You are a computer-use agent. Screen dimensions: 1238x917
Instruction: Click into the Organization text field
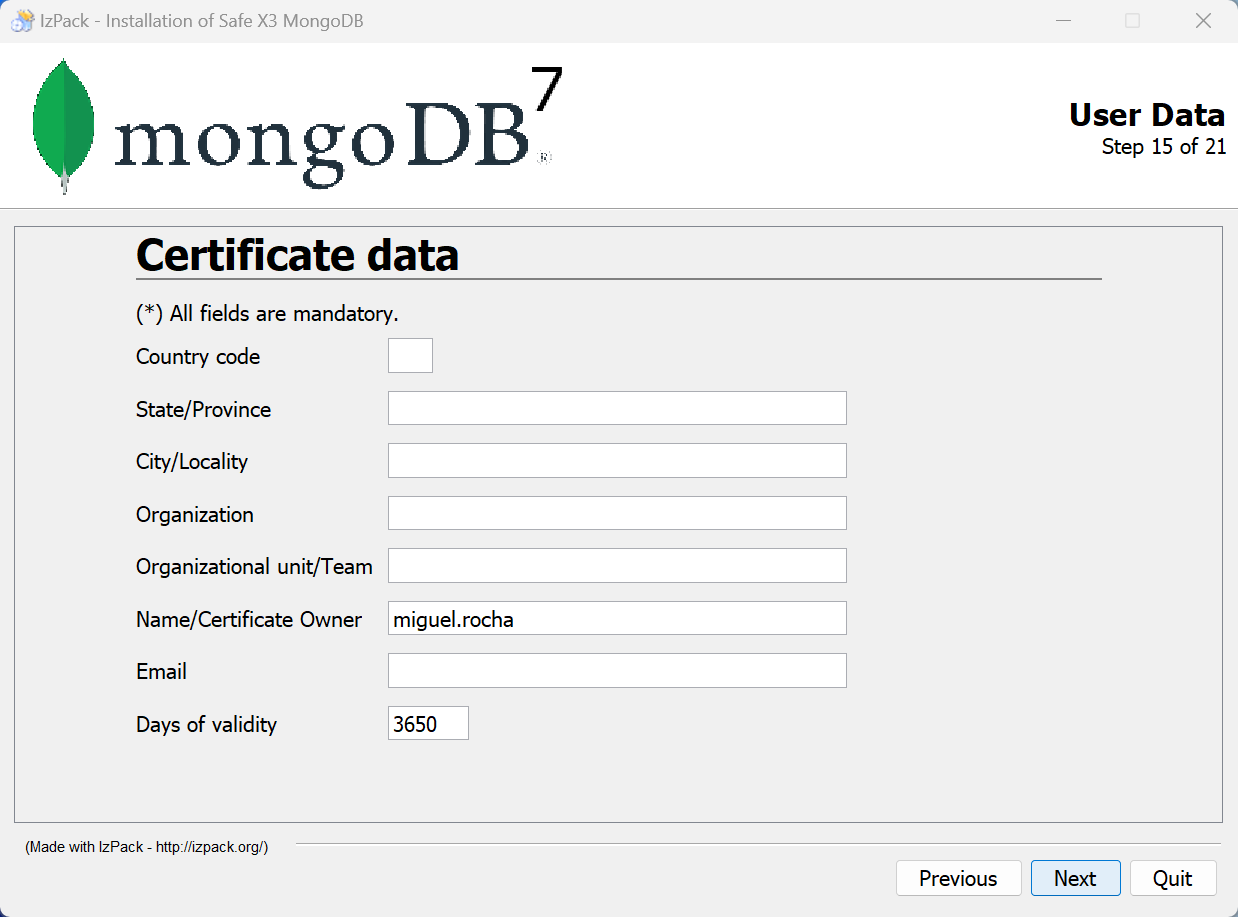click(x=617, y=514)
